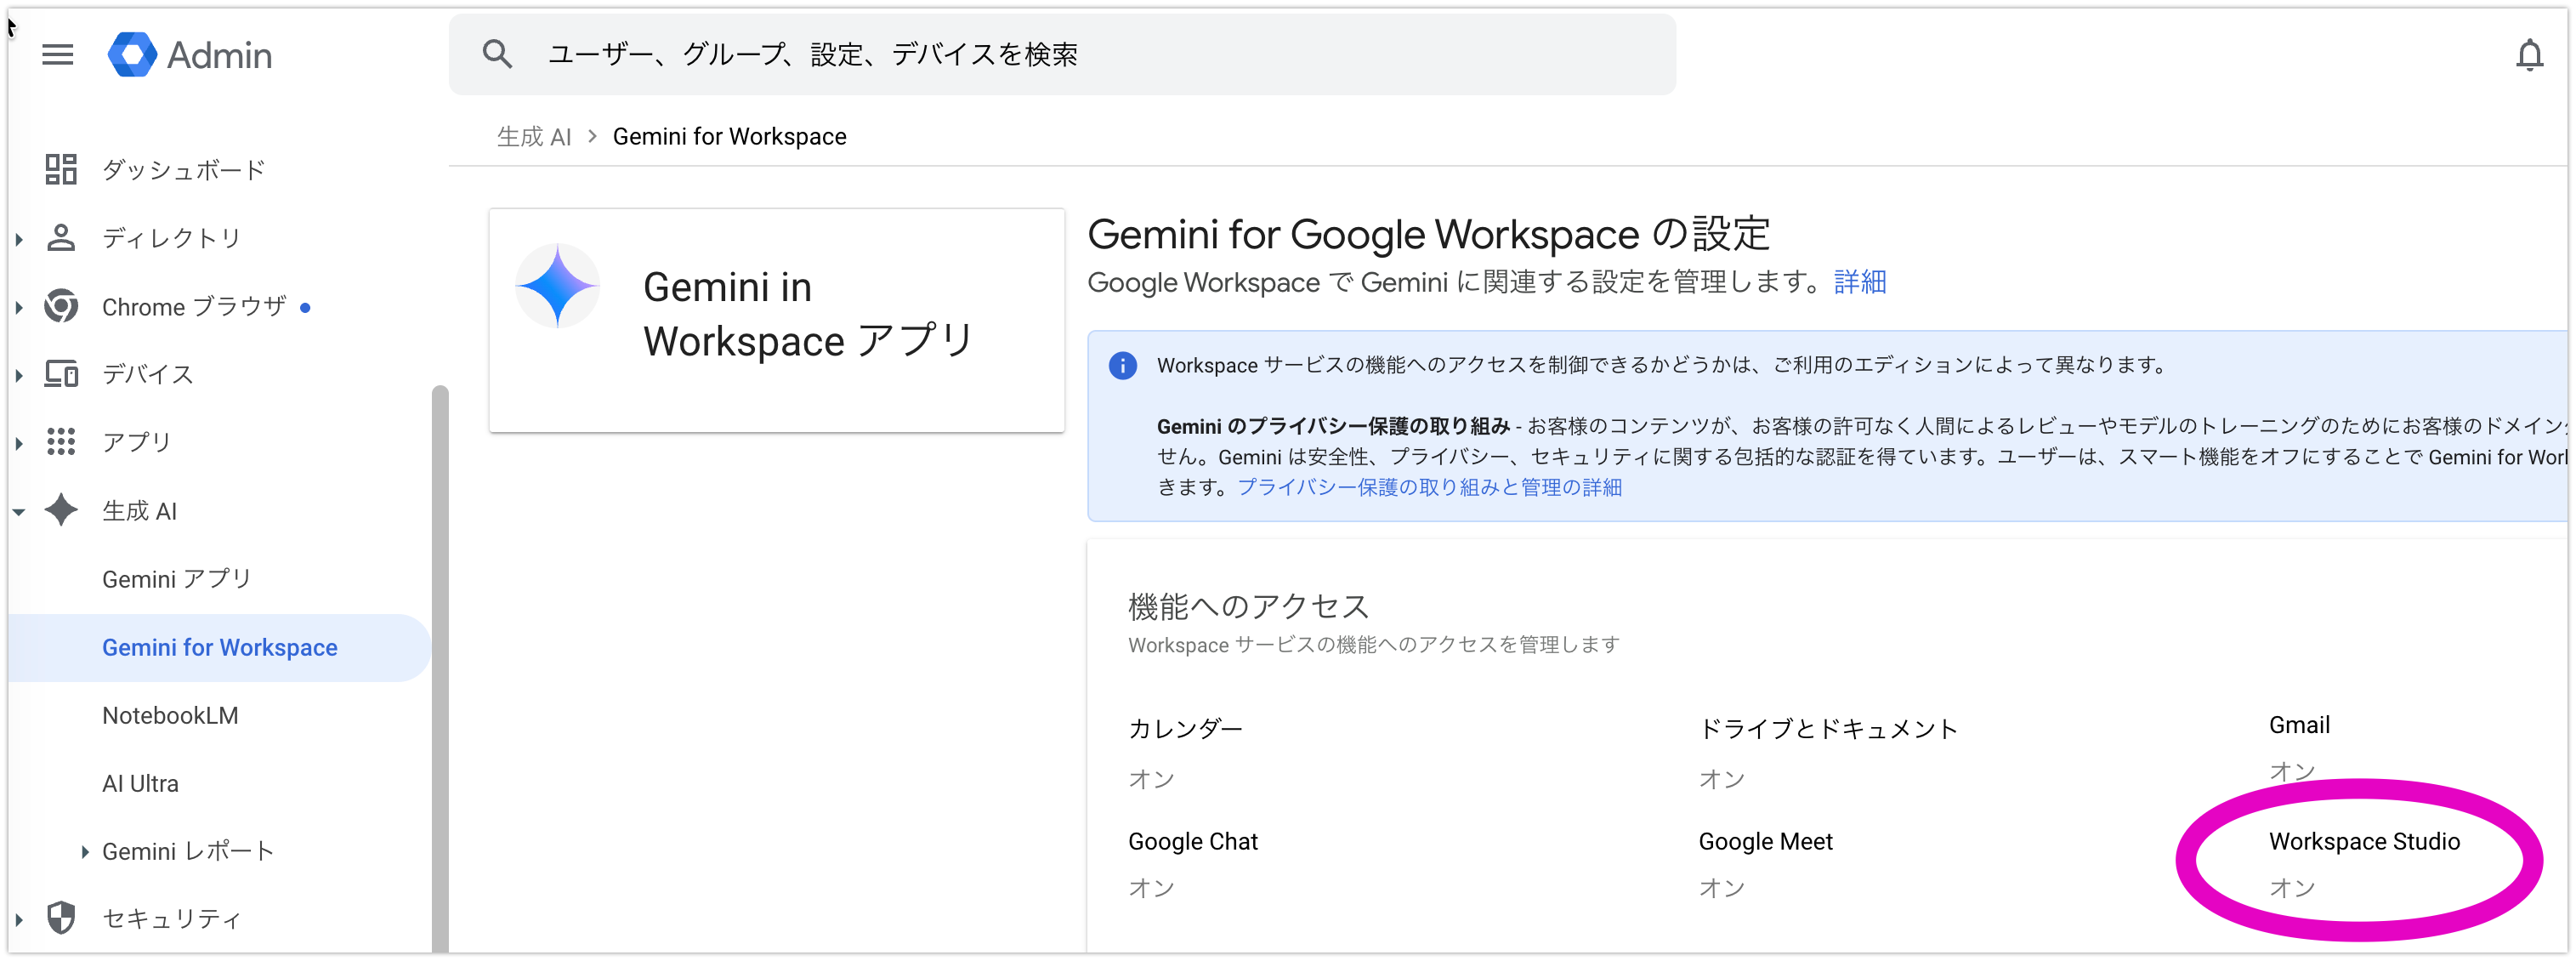The width and height of the screenshot is (2576, 961).
Task: Focus the search field for users and groups
Action: [1060, 54]
